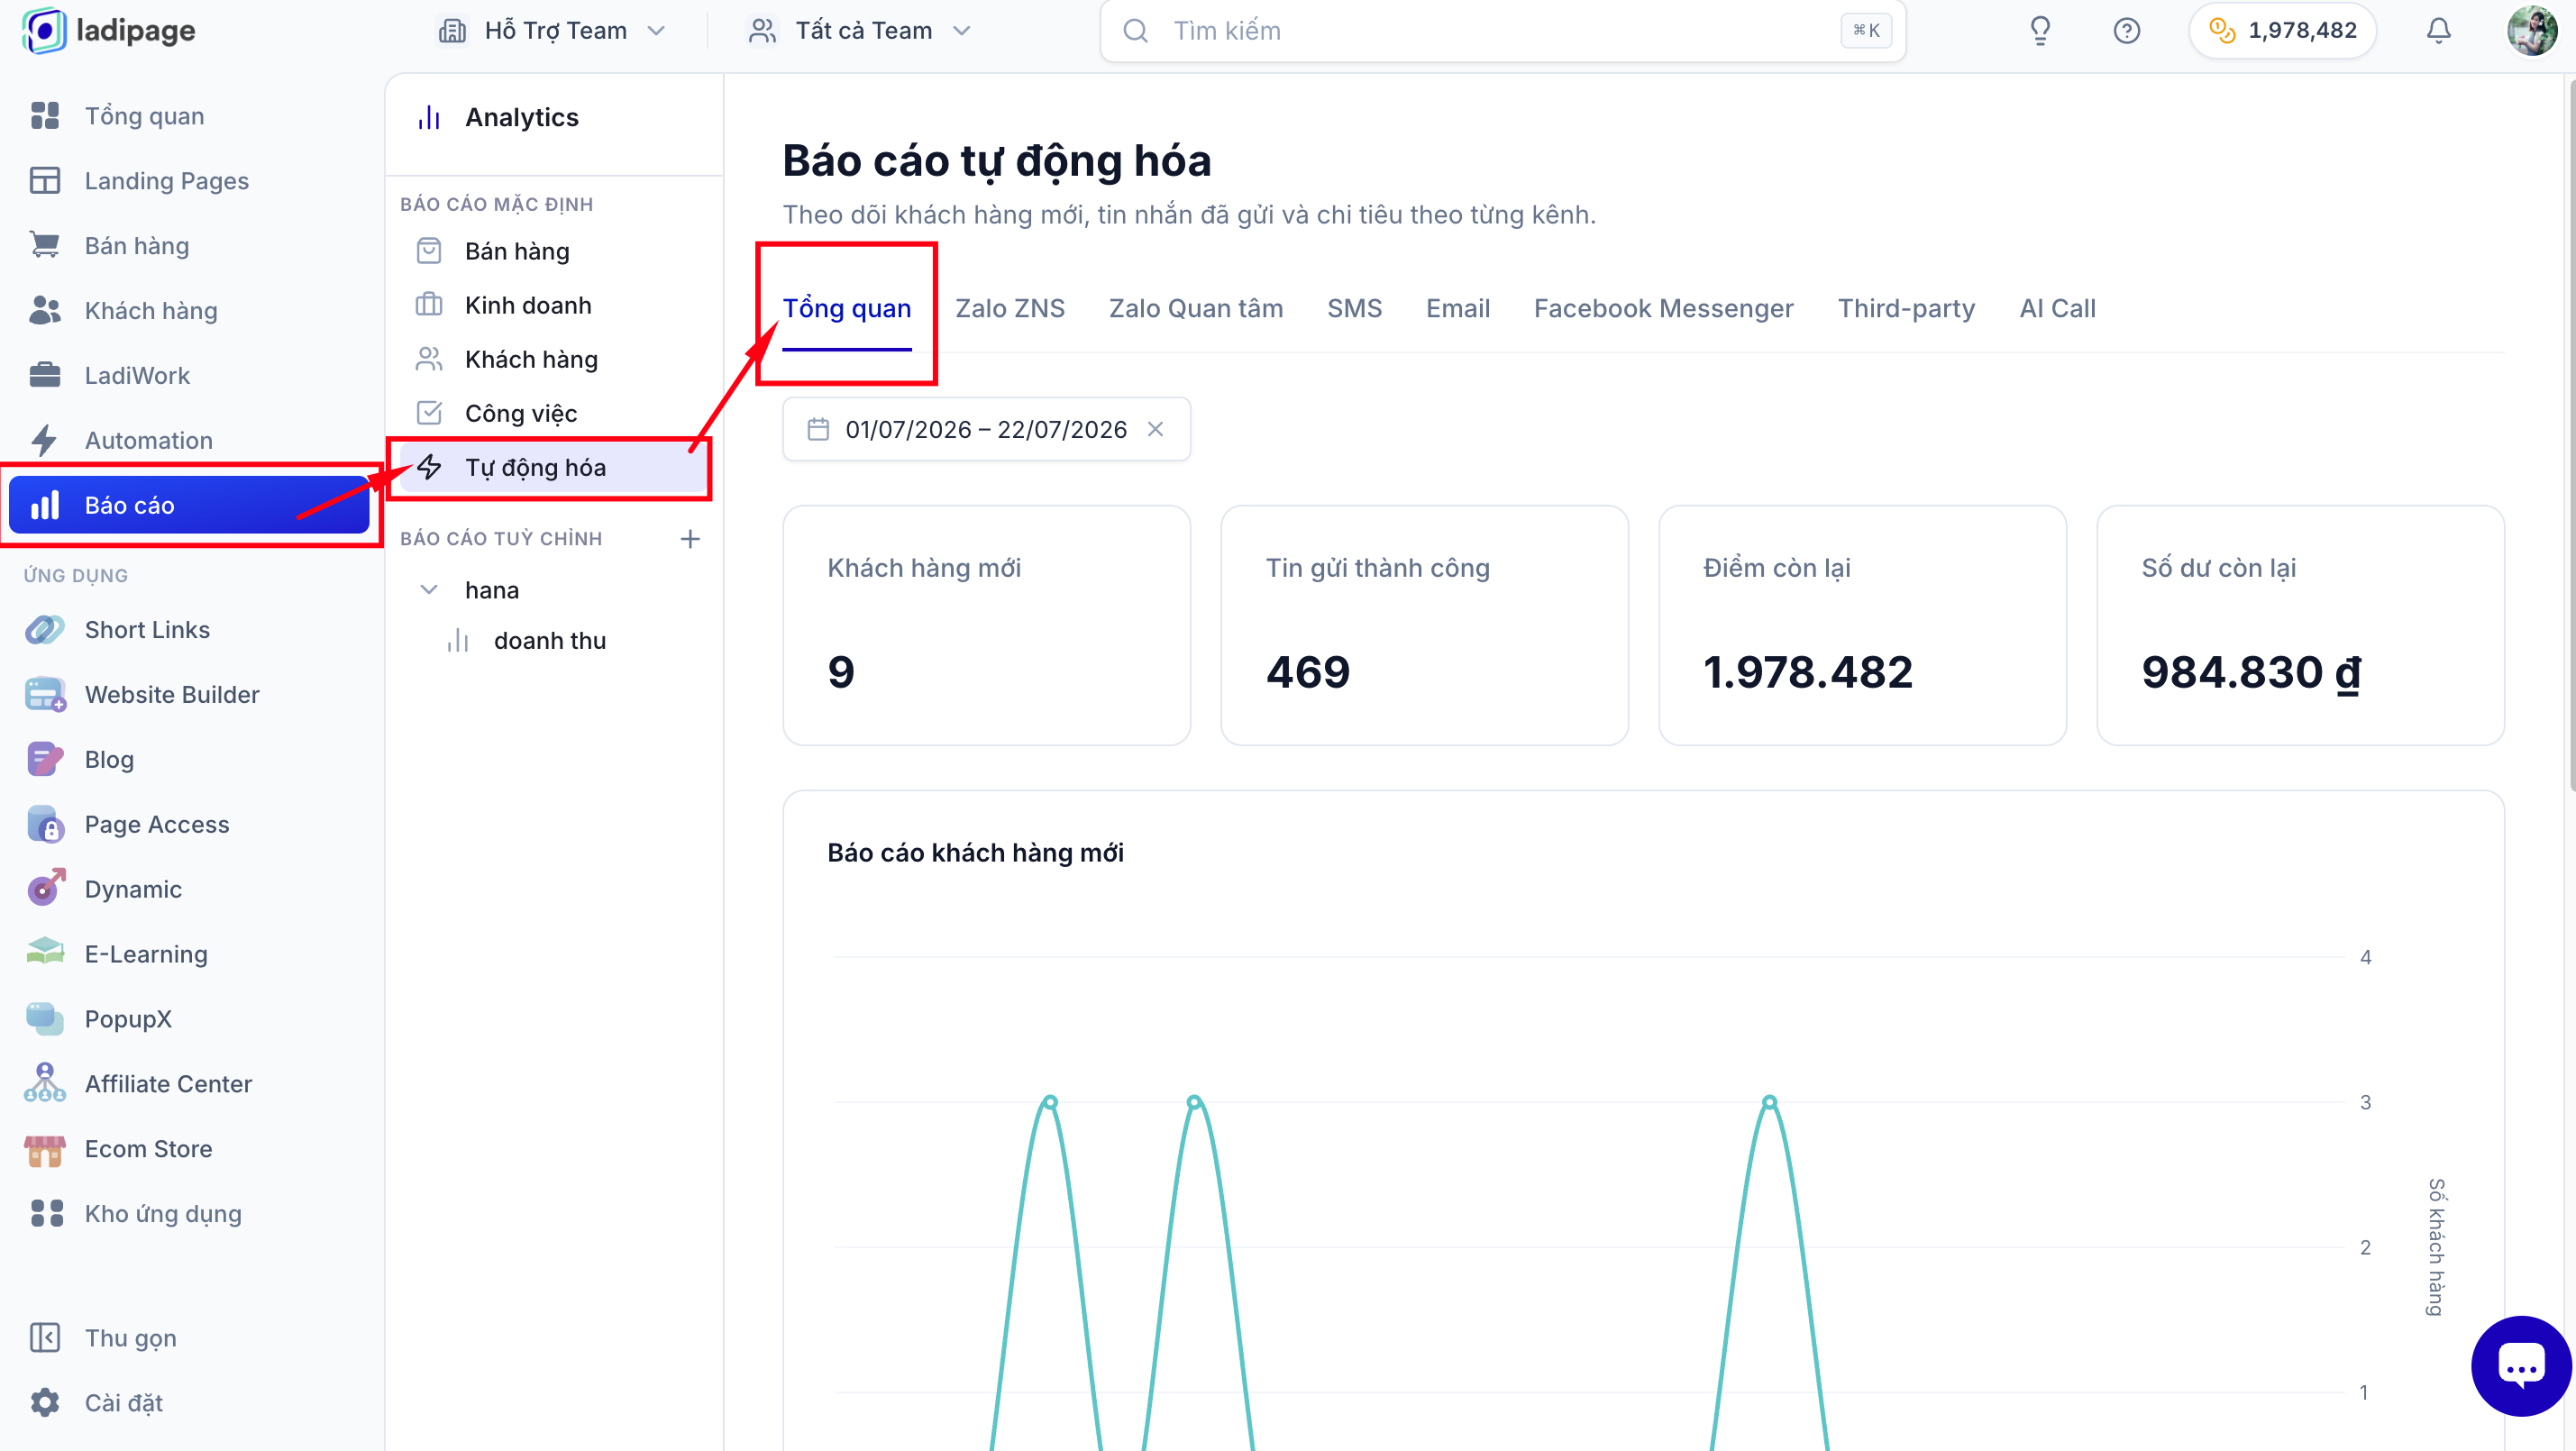Open Short Links app

190,630
